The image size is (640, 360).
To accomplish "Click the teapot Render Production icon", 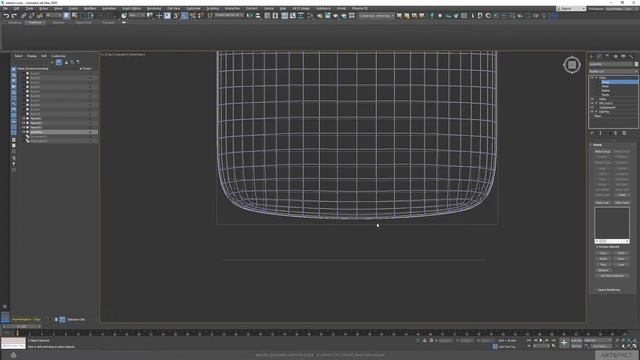I will pyautogui.click(x=336, y=16).
